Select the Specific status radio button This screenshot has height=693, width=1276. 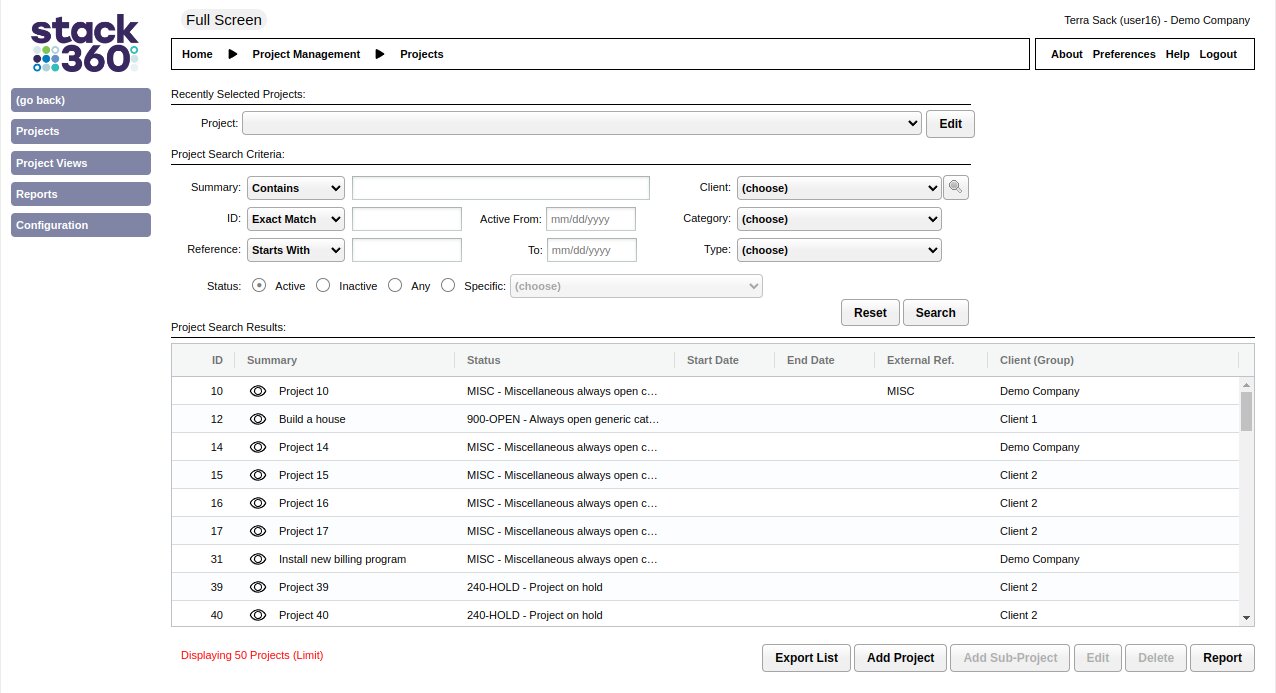(x=448, y=285)
